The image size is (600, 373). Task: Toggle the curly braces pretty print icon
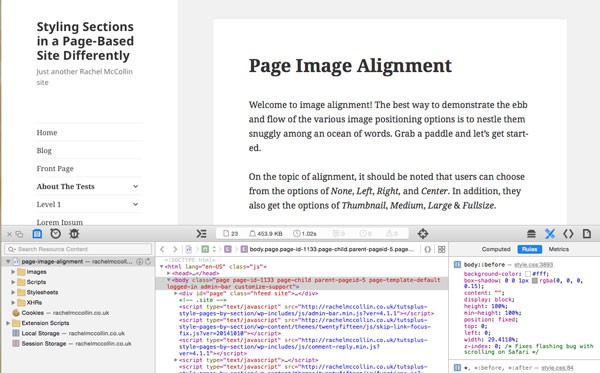point(427,249)
